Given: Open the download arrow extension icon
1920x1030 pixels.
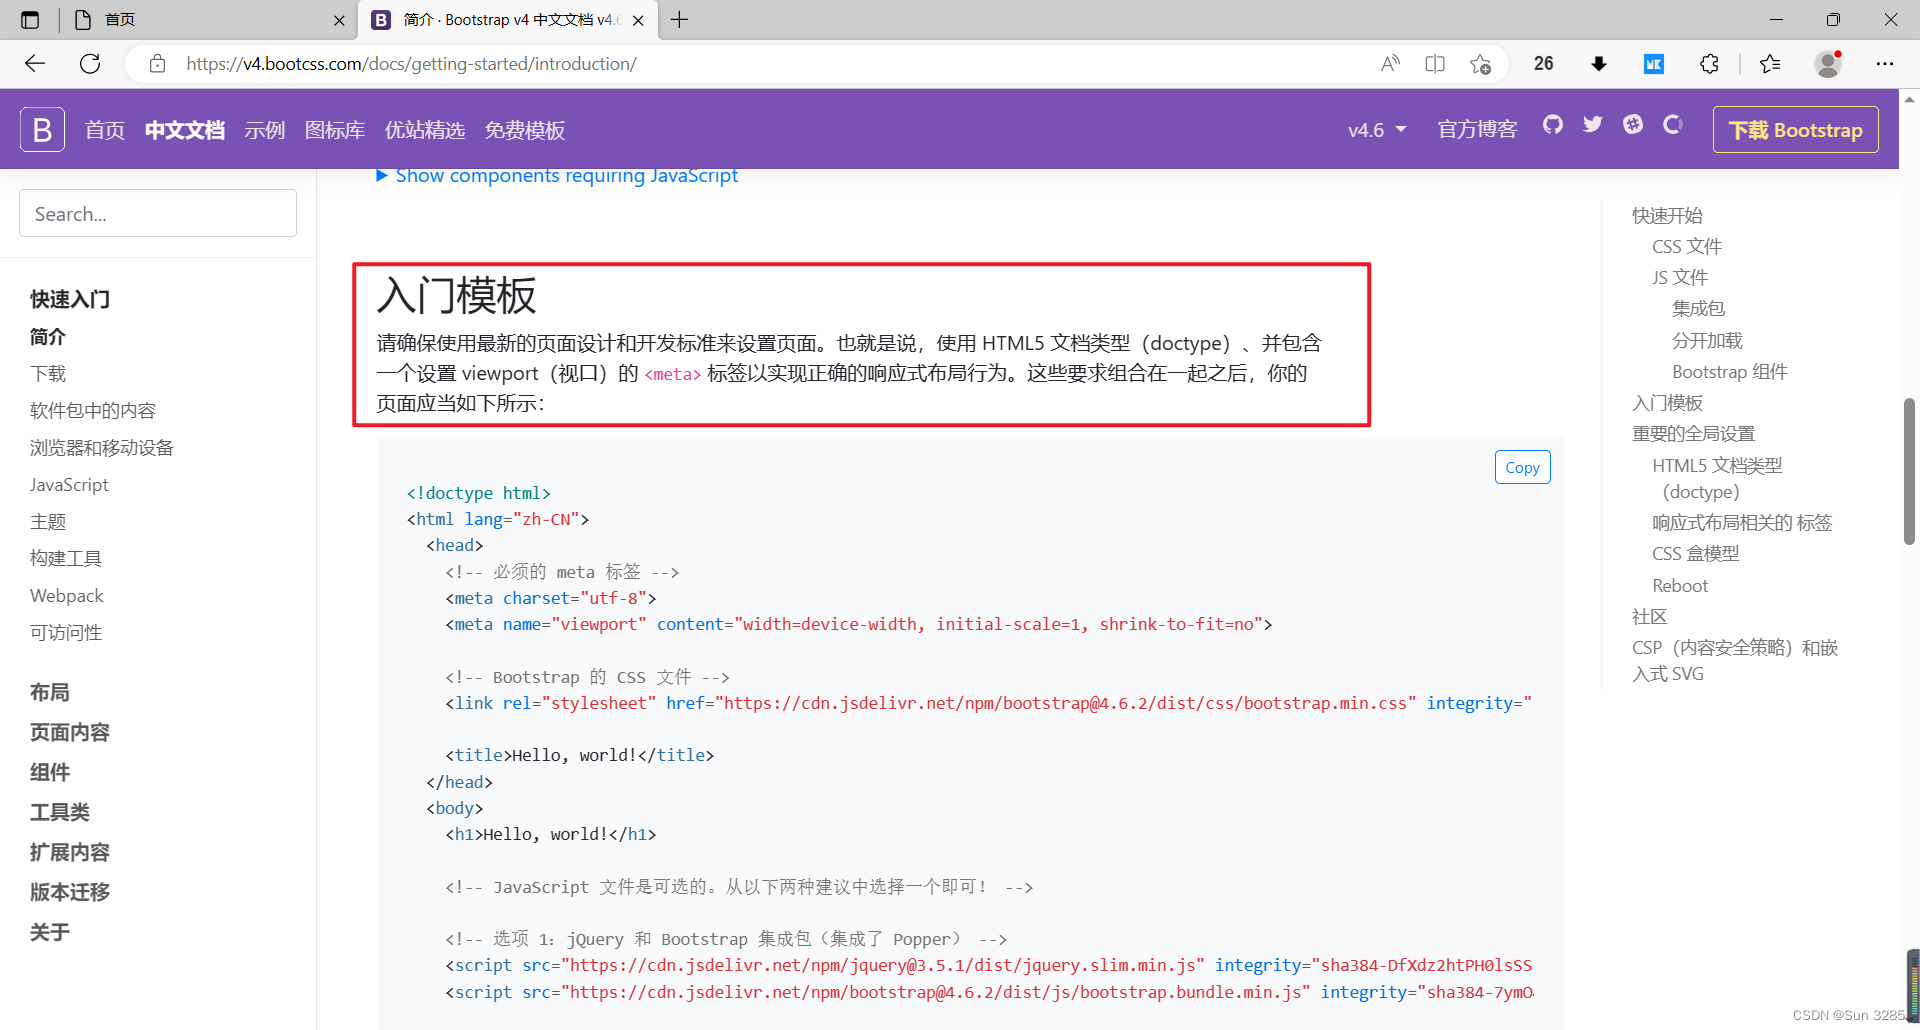Looking at the screenshot, I should pyautogui.click(x=1598, y=64).
